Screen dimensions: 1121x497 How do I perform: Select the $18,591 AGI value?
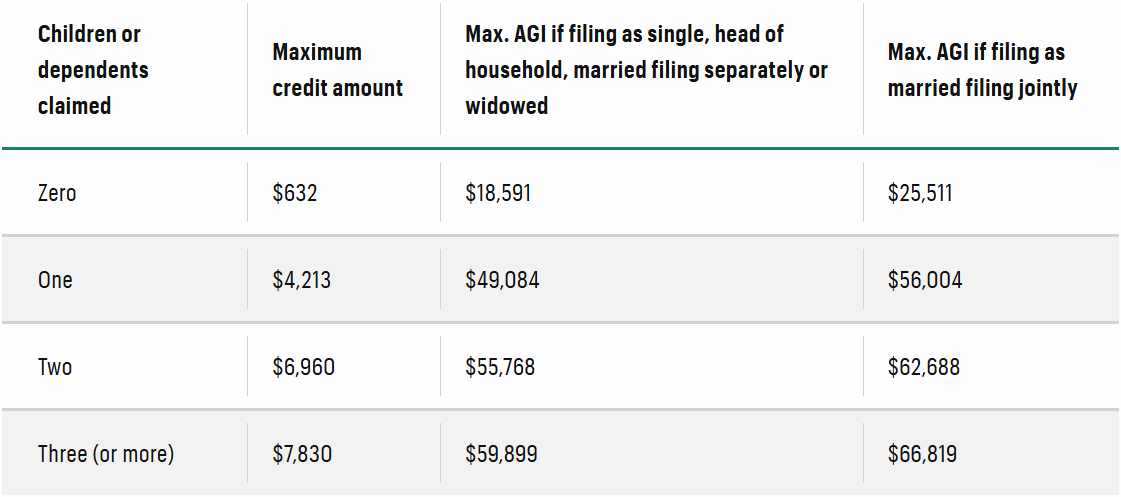498,192
